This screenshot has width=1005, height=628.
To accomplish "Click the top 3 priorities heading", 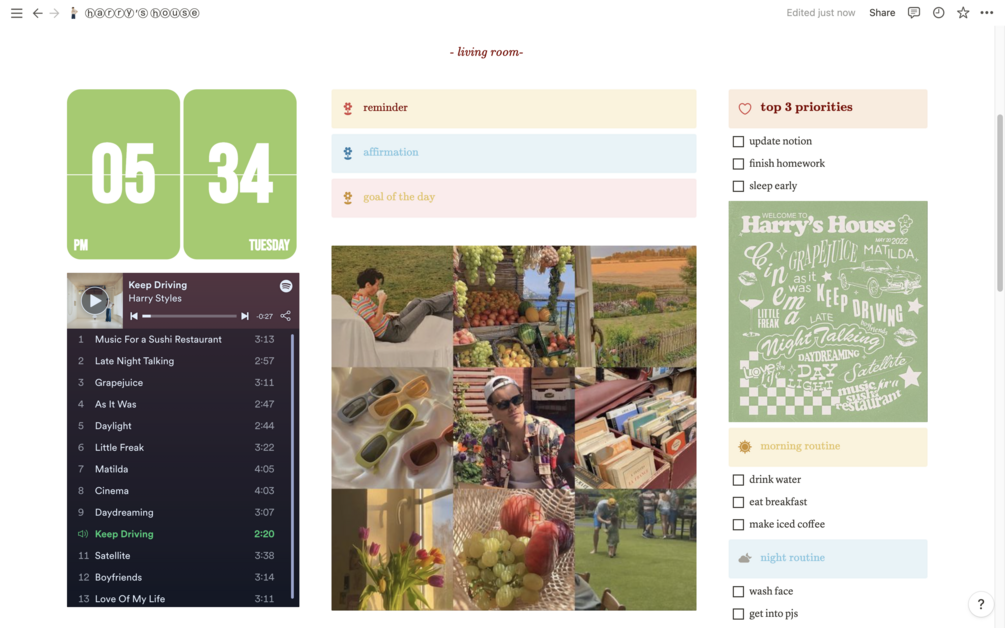I will tap(806, 108).
